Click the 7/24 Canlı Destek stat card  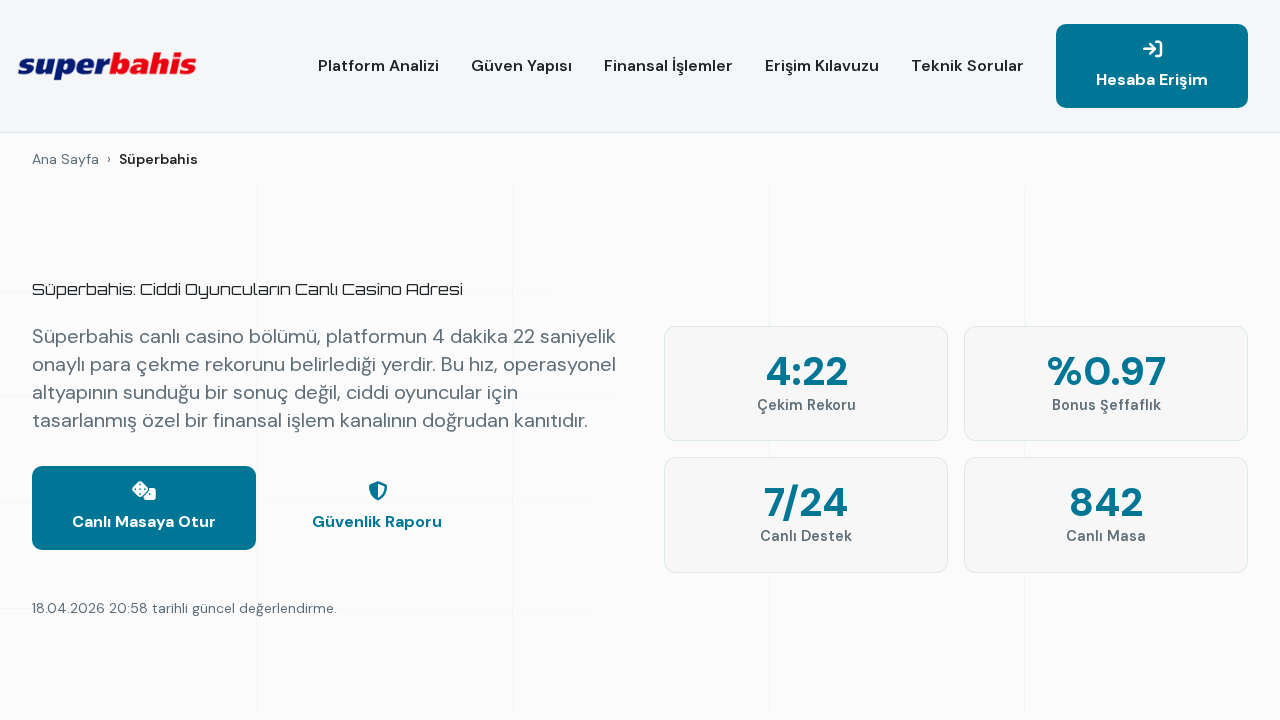pyautogui.click(x=806, y=515)
